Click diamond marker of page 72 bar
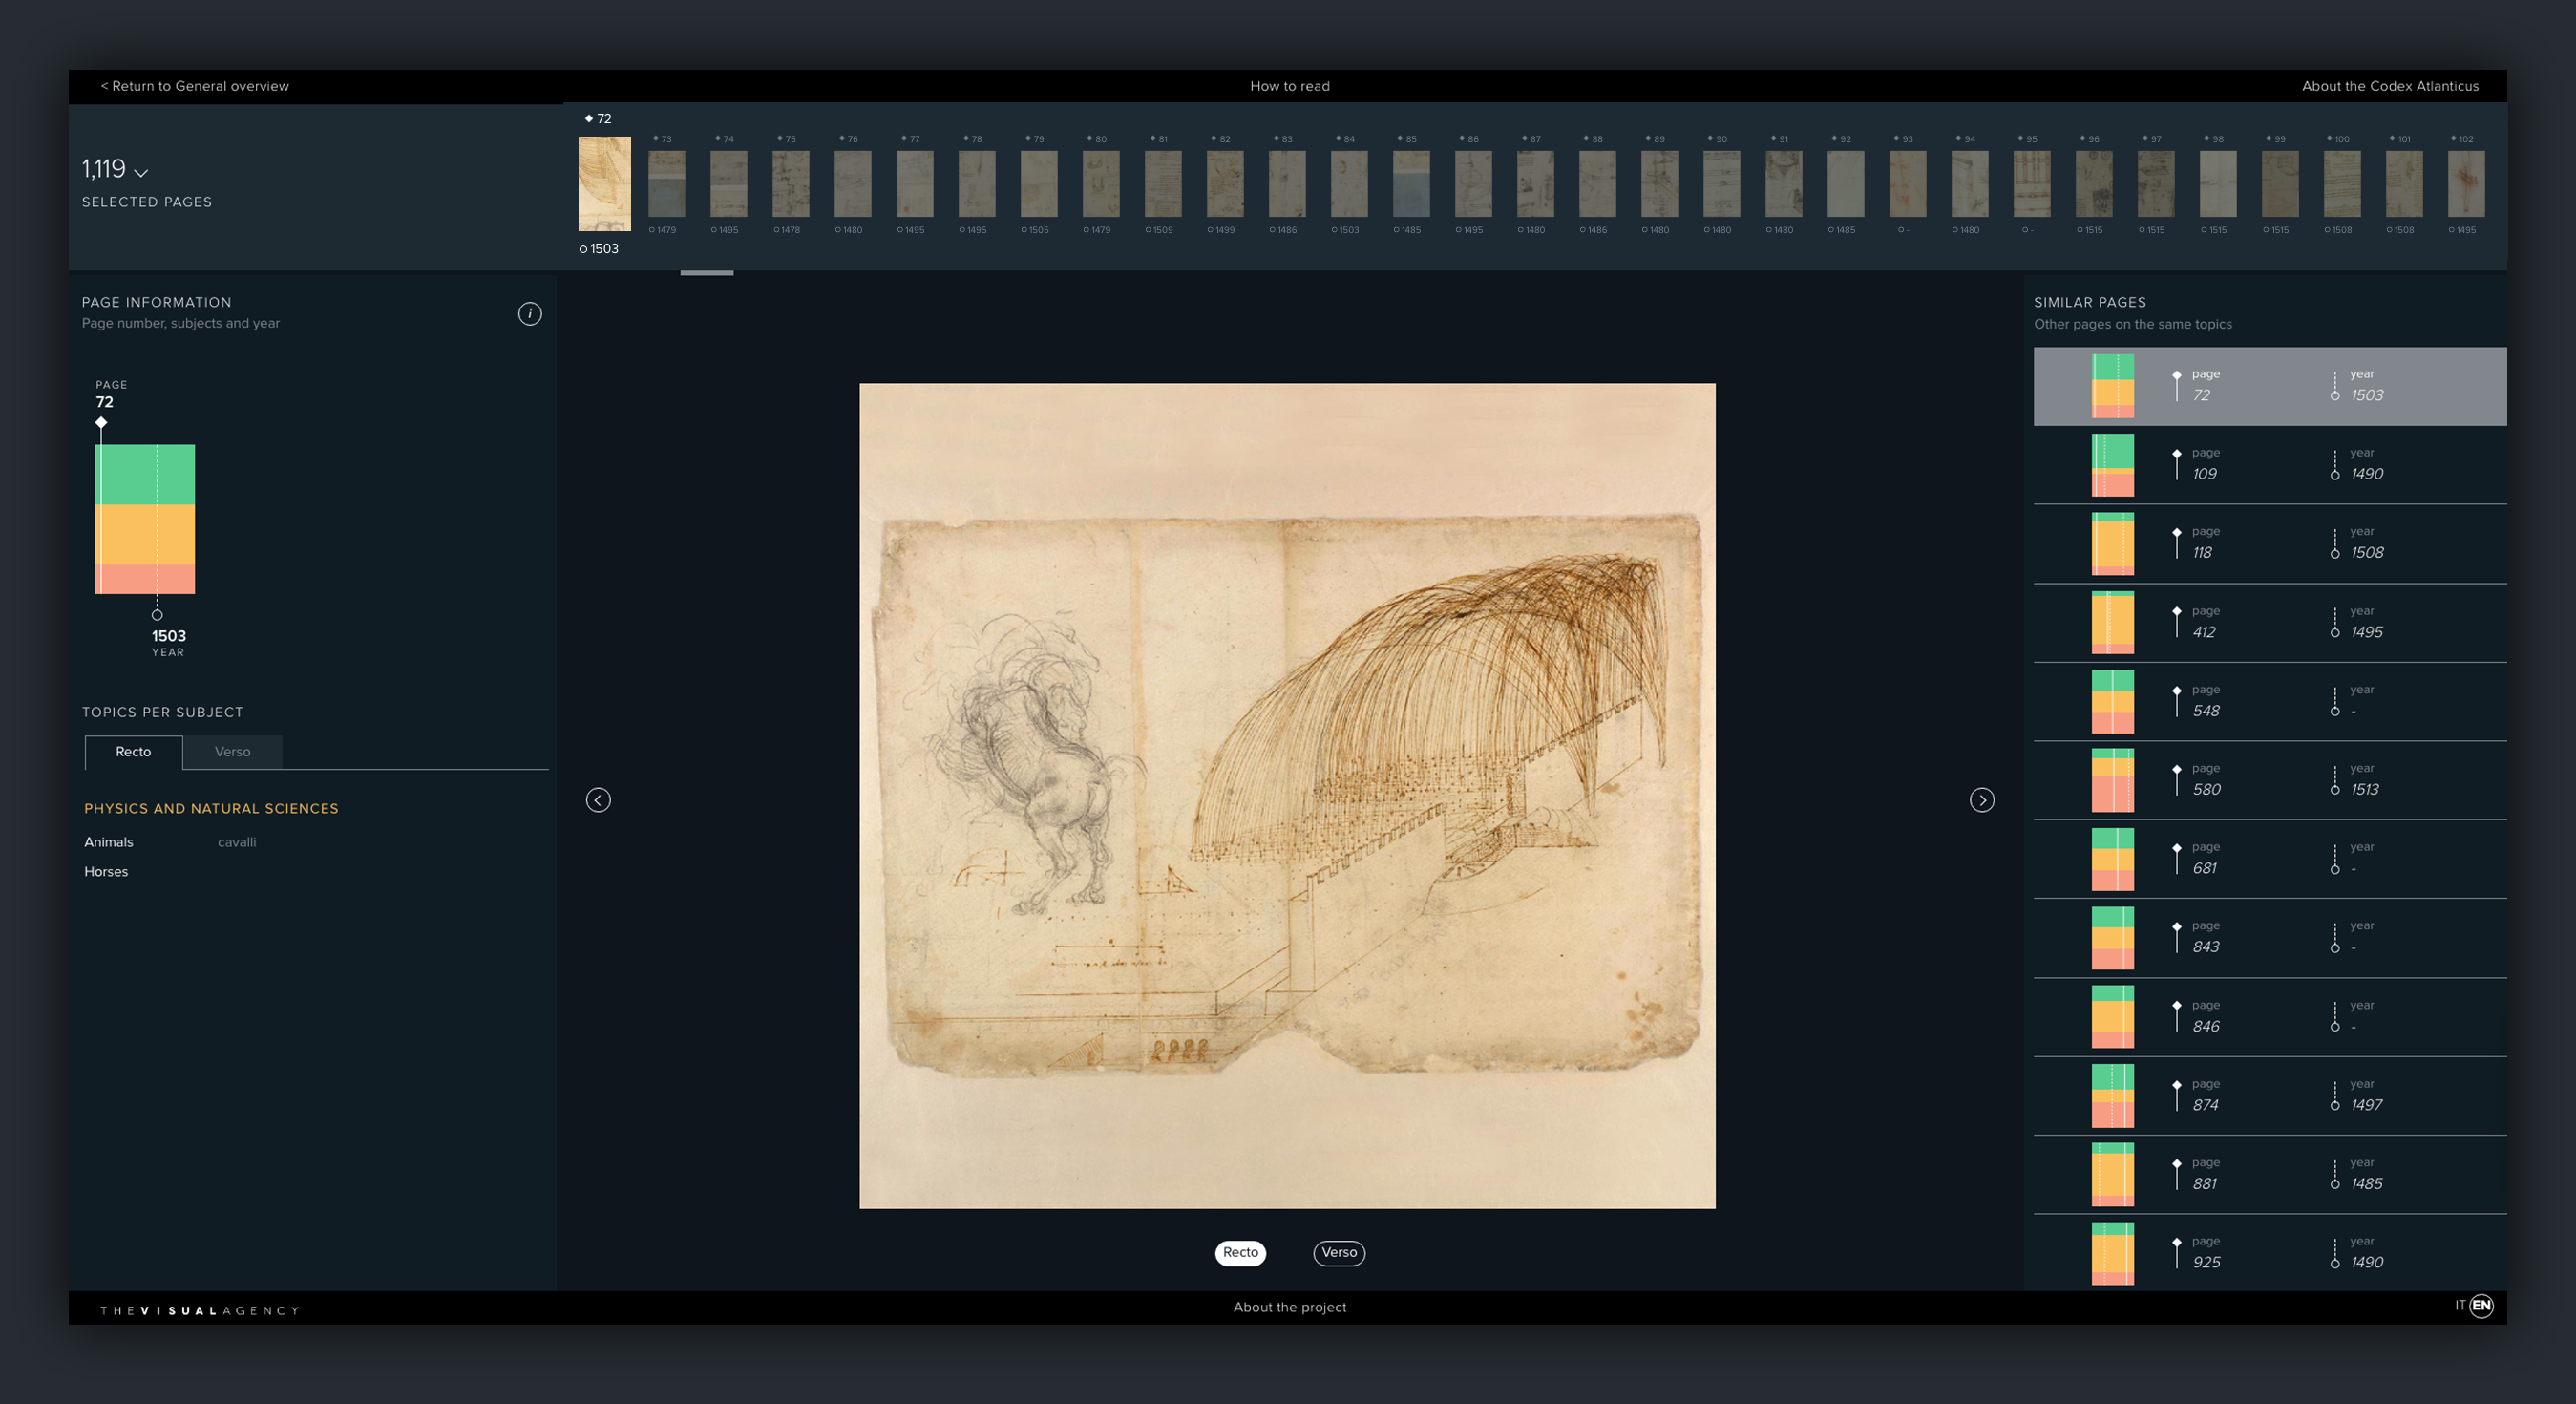This screenshot has height=1404, width=2576. pos(101,423)
